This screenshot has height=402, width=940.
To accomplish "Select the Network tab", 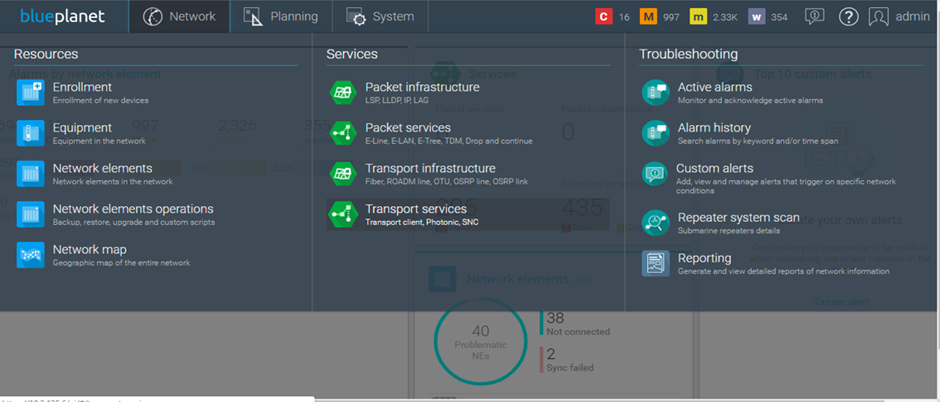I will point(180,17).
